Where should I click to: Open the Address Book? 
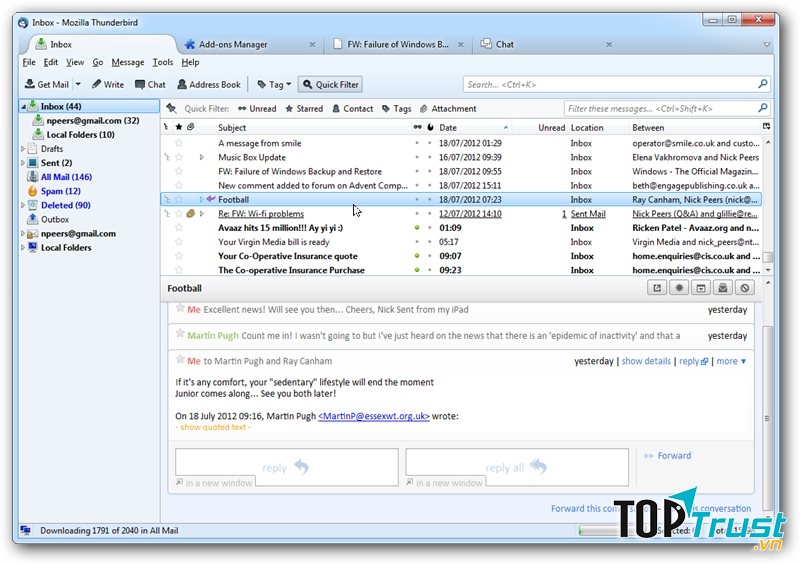(x=209, y=84)
